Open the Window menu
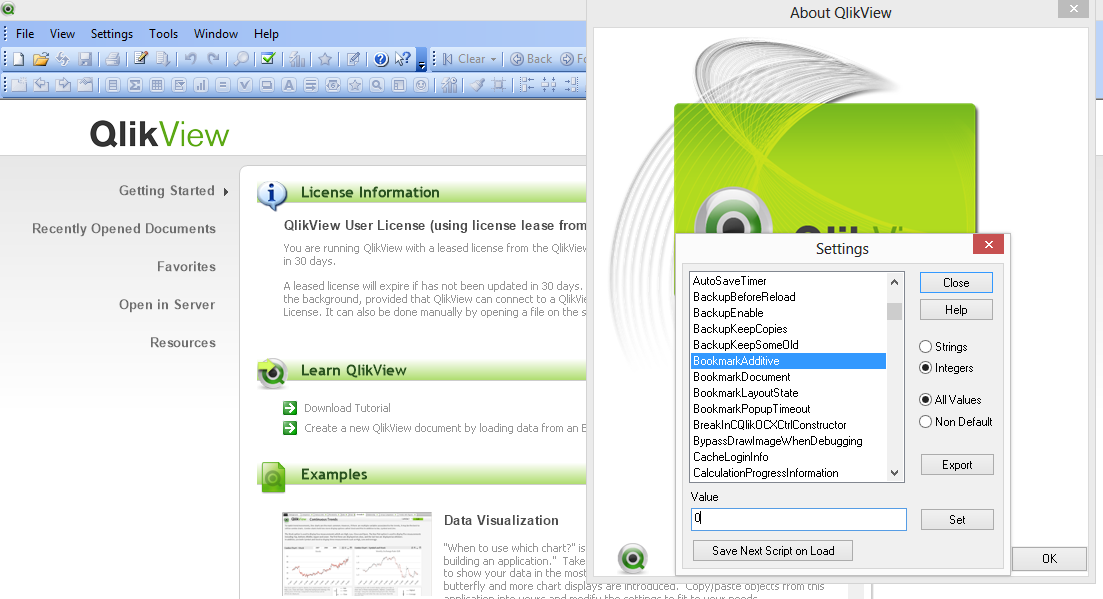The width and height of the screenshot is (1103, 599). point(215,34)
